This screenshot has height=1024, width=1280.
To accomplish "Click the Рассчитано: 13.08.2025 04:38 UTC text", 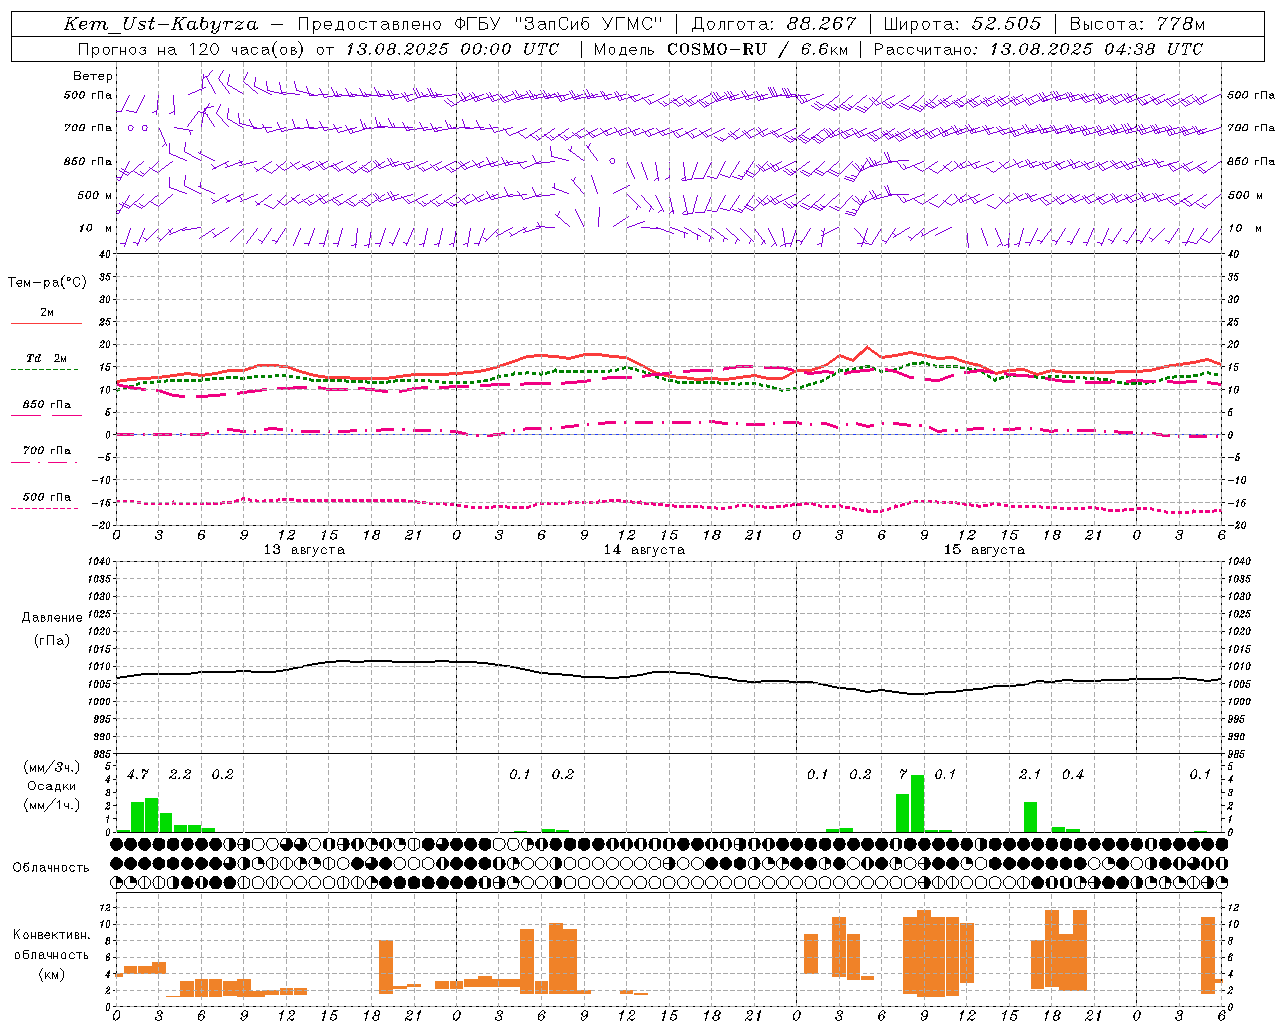I will click(1038, 49).
